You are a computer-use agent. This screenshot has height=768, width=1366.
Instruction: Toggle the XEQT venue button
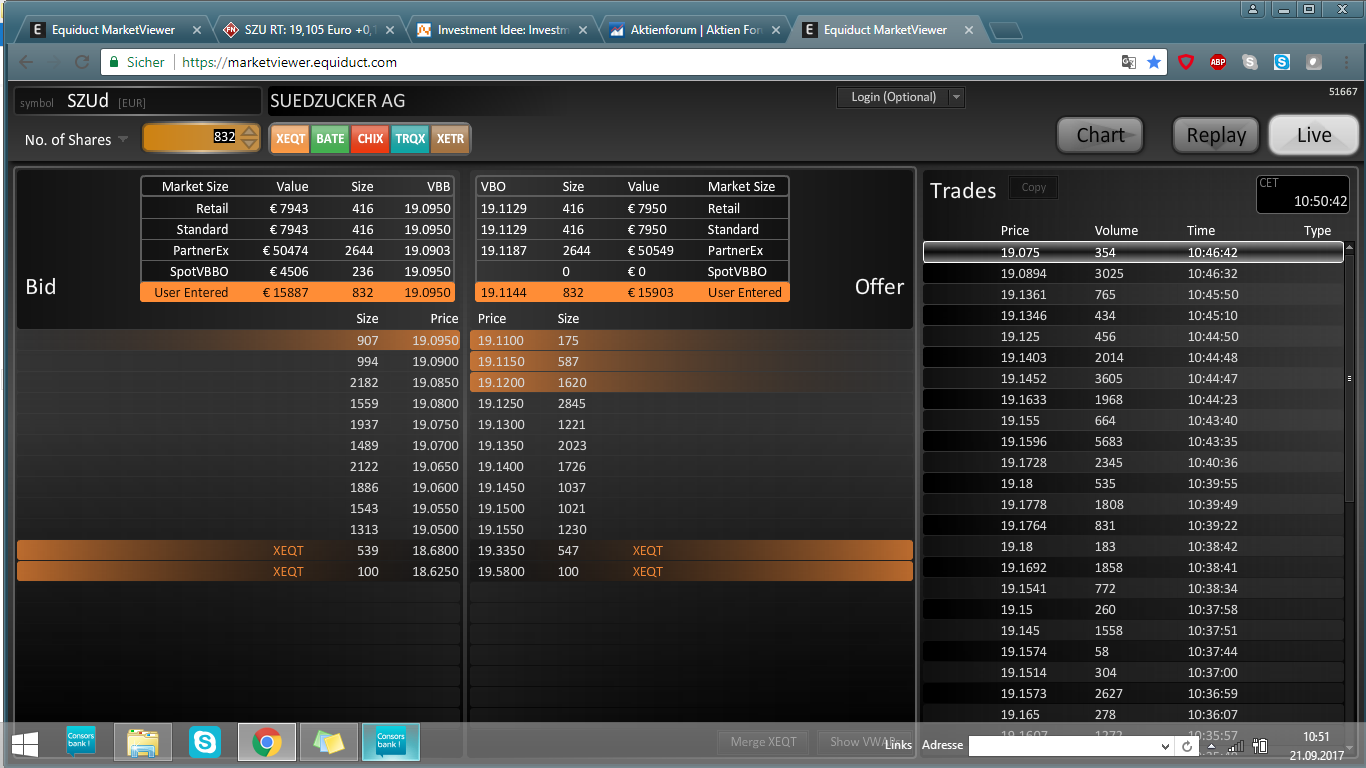tap(290, 139)
